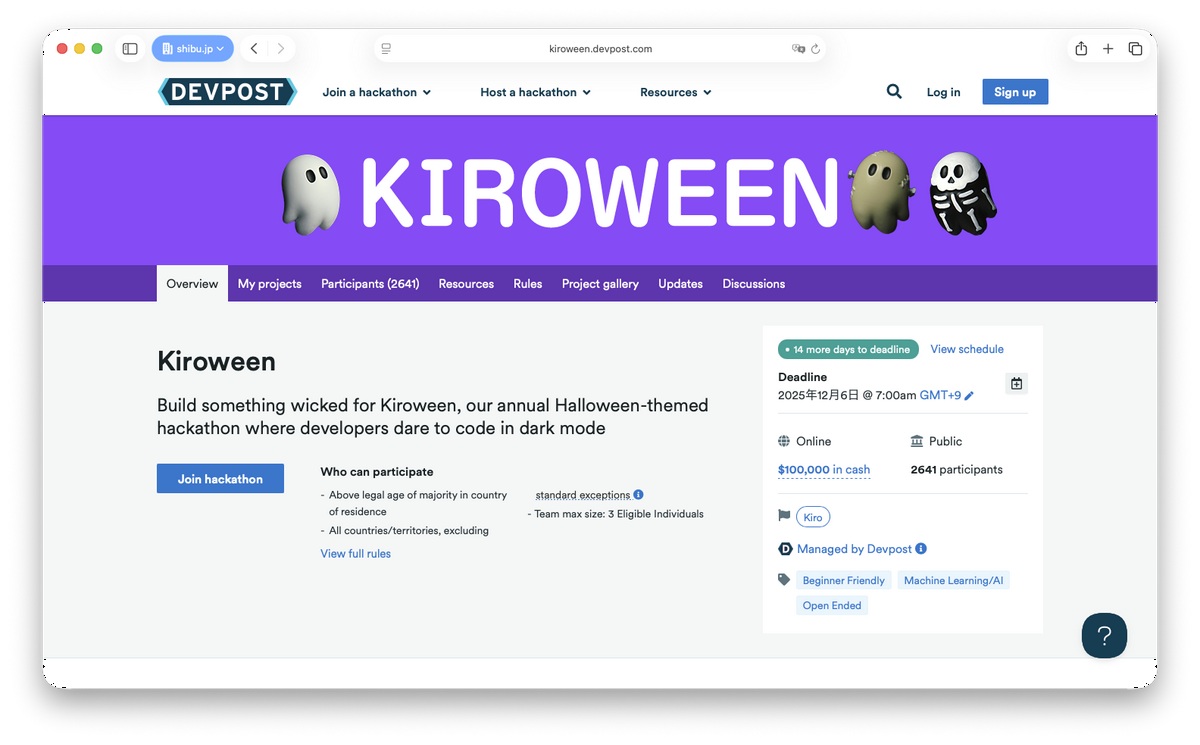This screenshot has height=745, width=1200.
Task: Click the add-to-calendar icon beside Deadline
Action: pos(1016,384)
